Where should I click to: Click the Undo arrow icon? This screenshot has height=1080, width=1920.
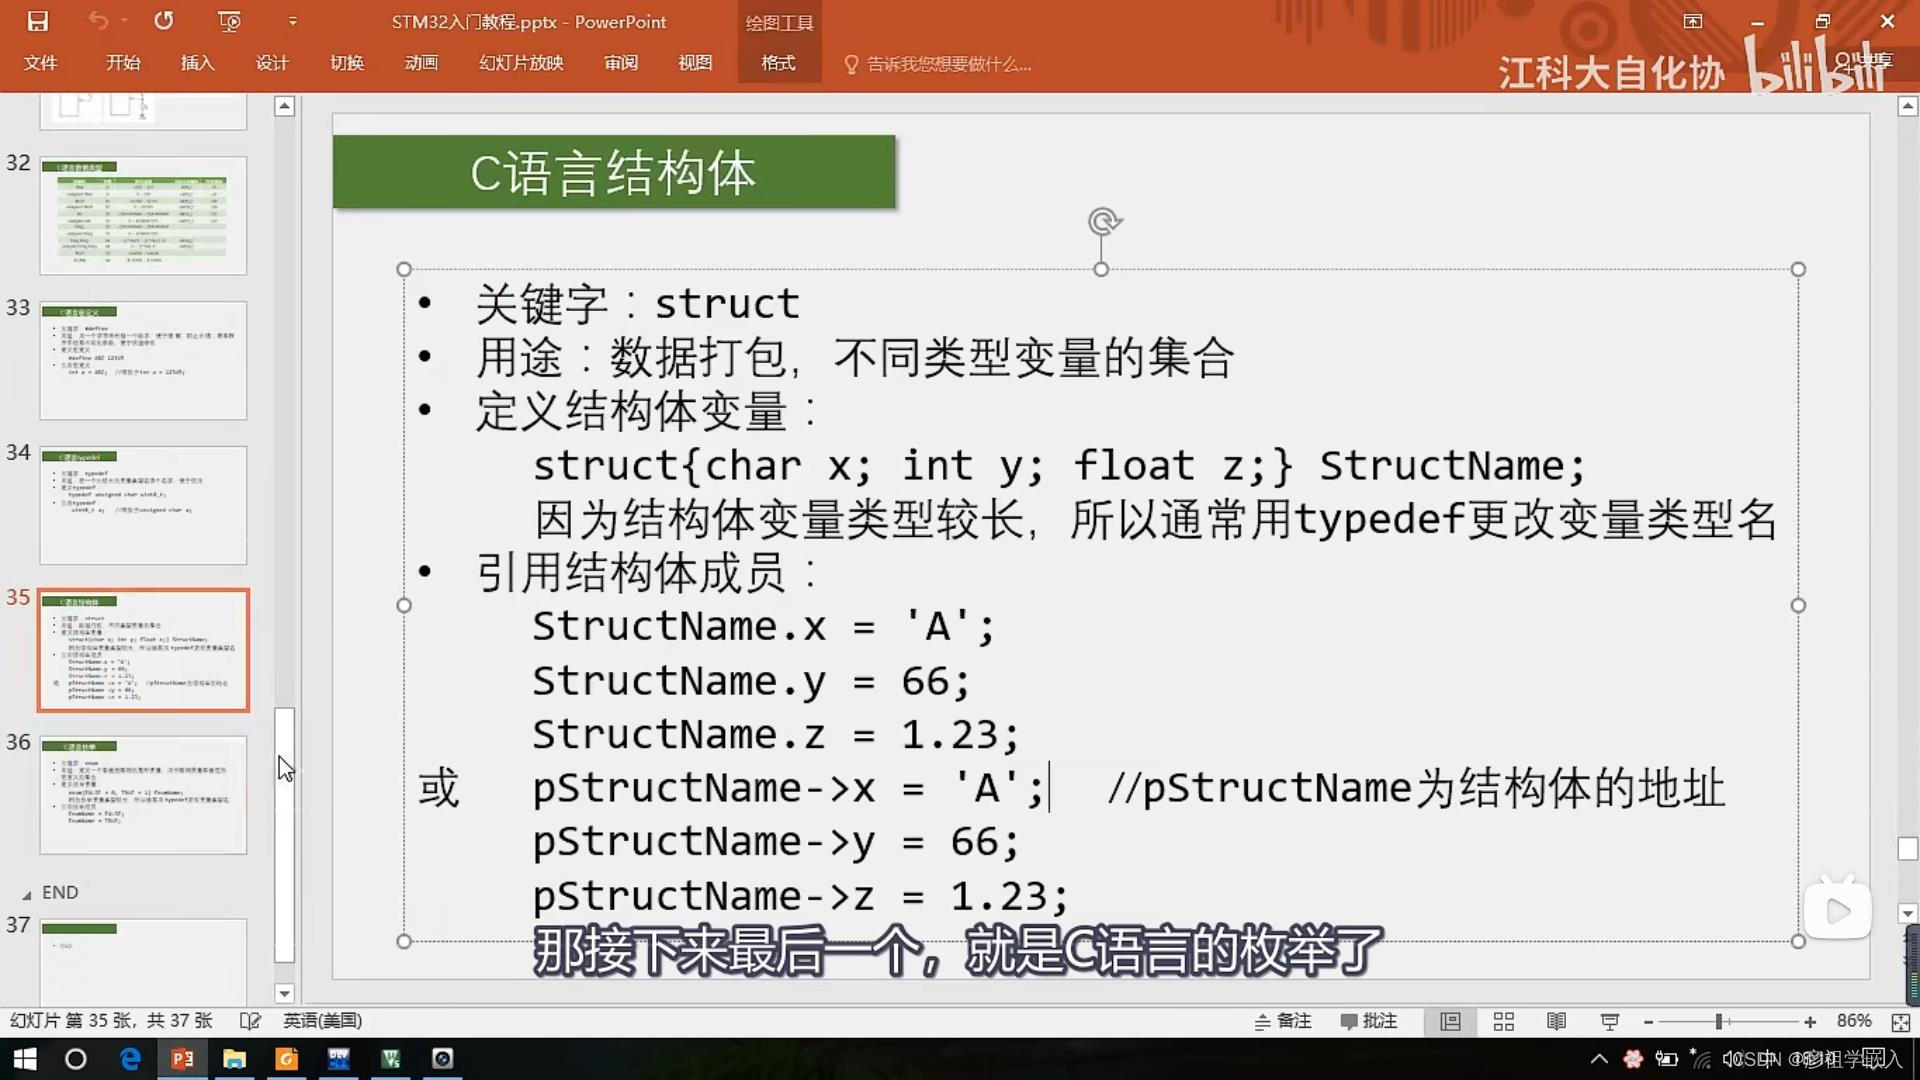(97, 21)
